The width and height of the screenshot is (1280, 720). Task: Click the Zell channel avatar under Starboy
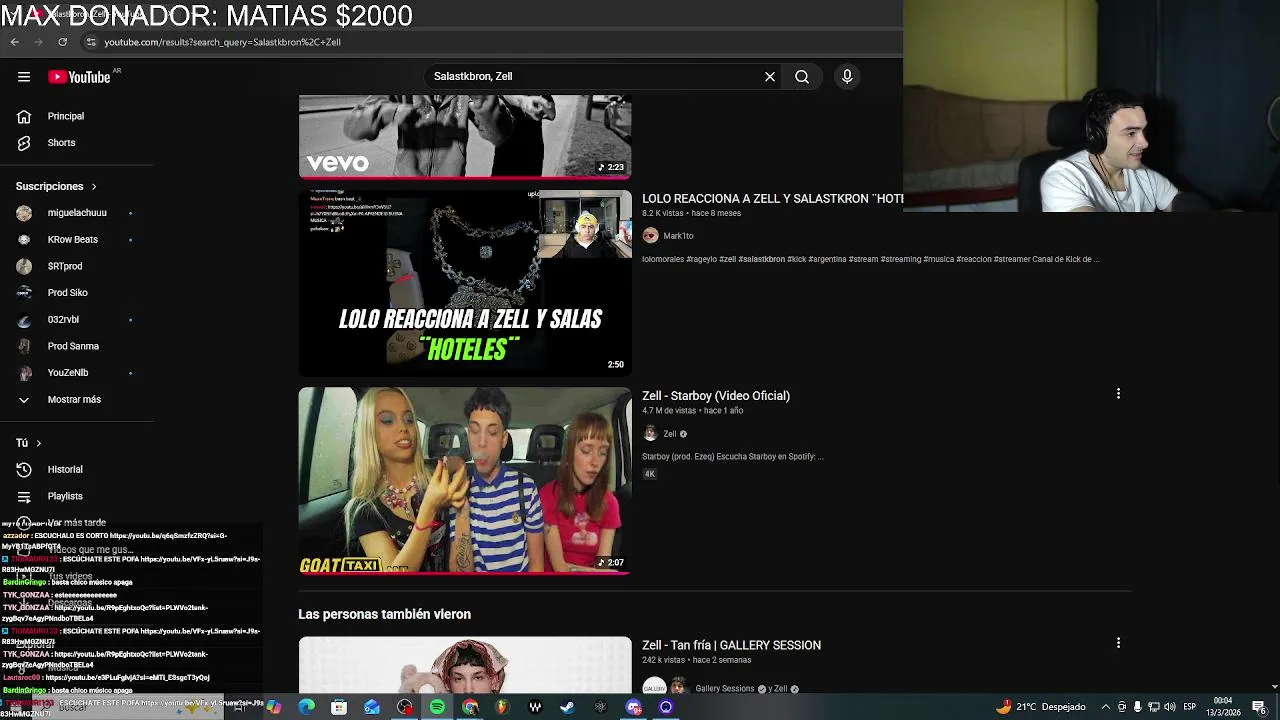[x=651, y=434]
